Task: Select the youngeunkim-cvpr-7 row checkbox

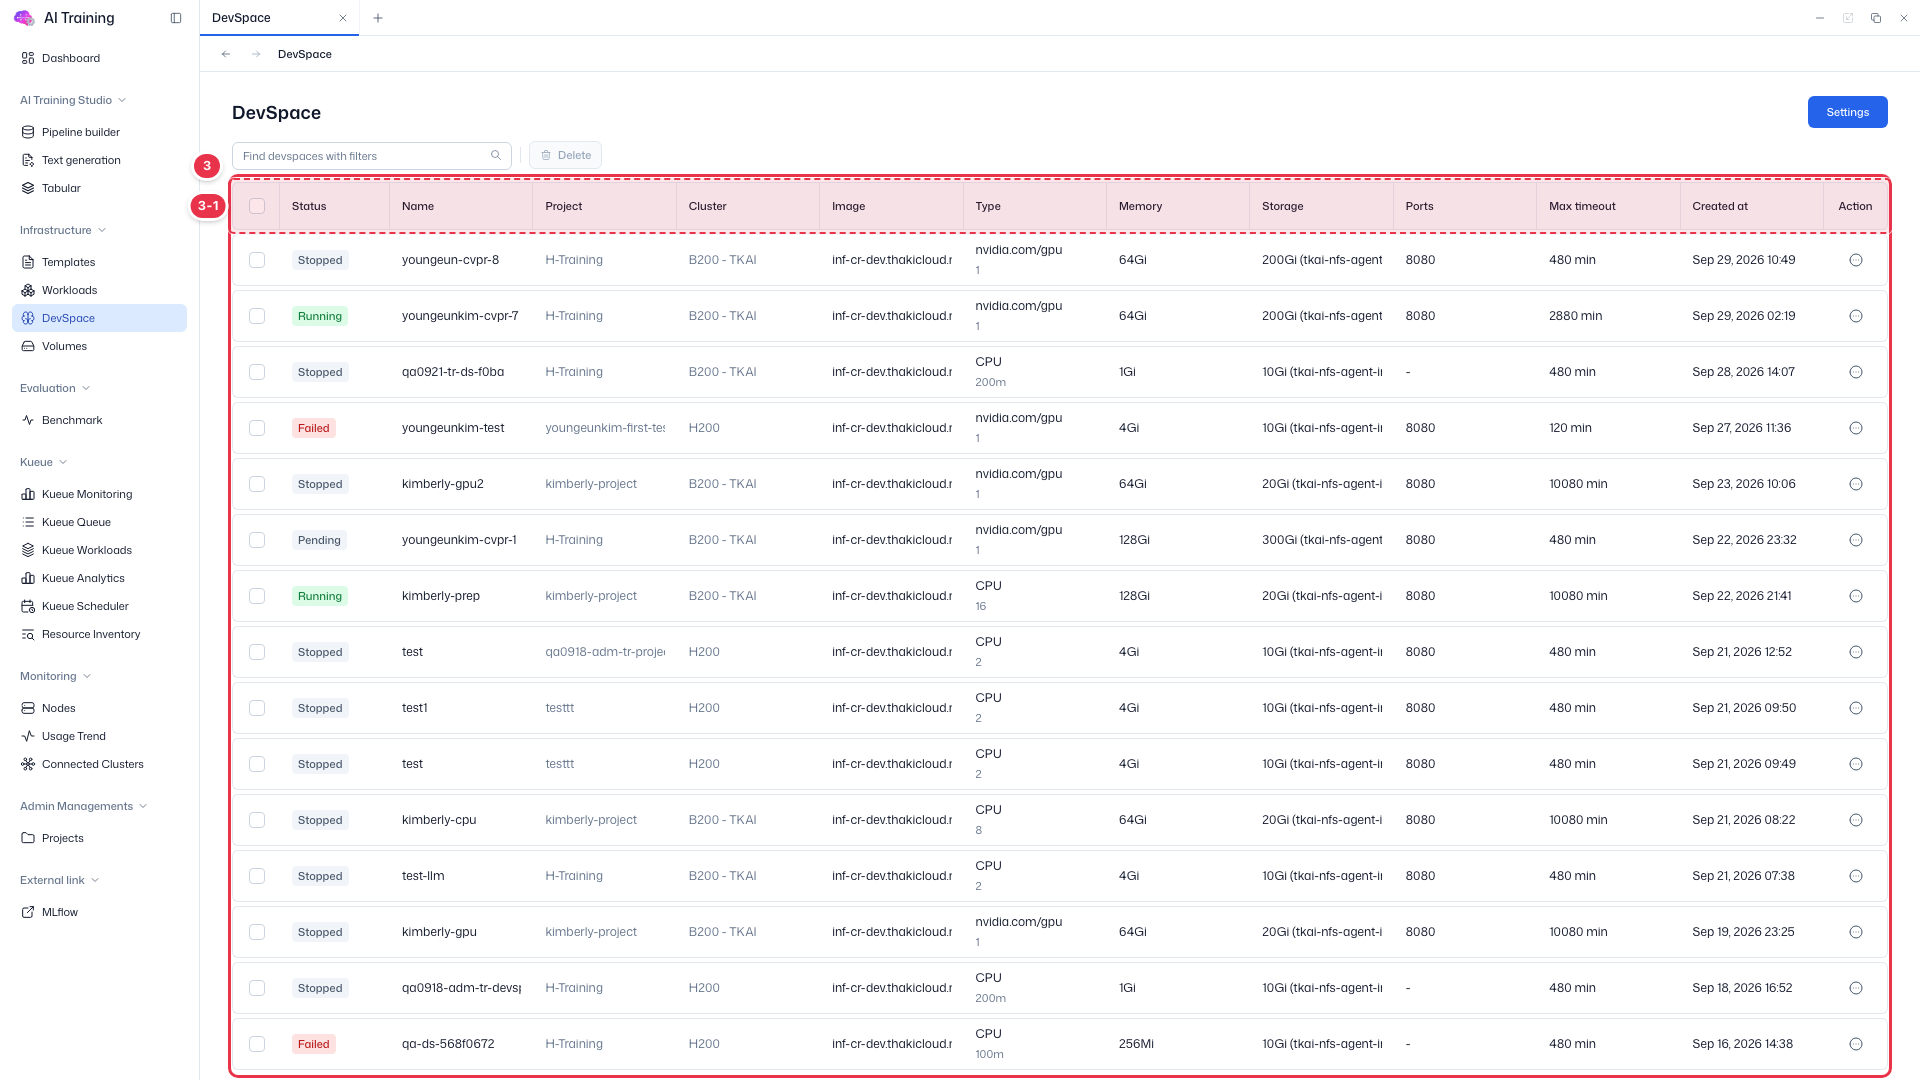Action: coord(257,316)
